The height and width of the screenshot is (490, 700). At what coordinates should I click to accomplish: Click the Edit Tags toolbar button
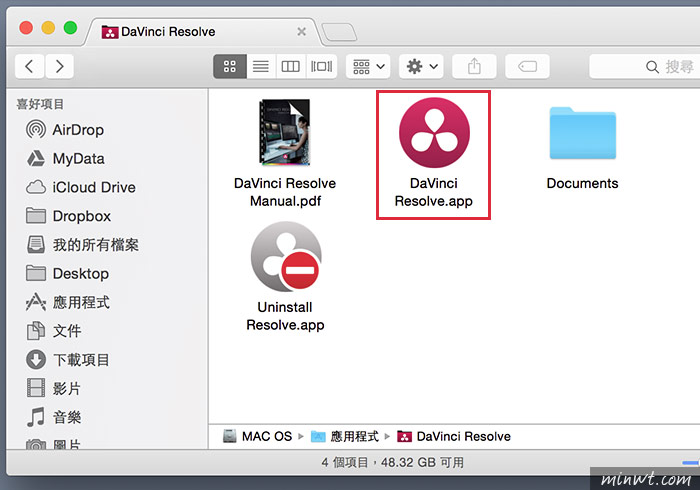click(x=527, y=66)
